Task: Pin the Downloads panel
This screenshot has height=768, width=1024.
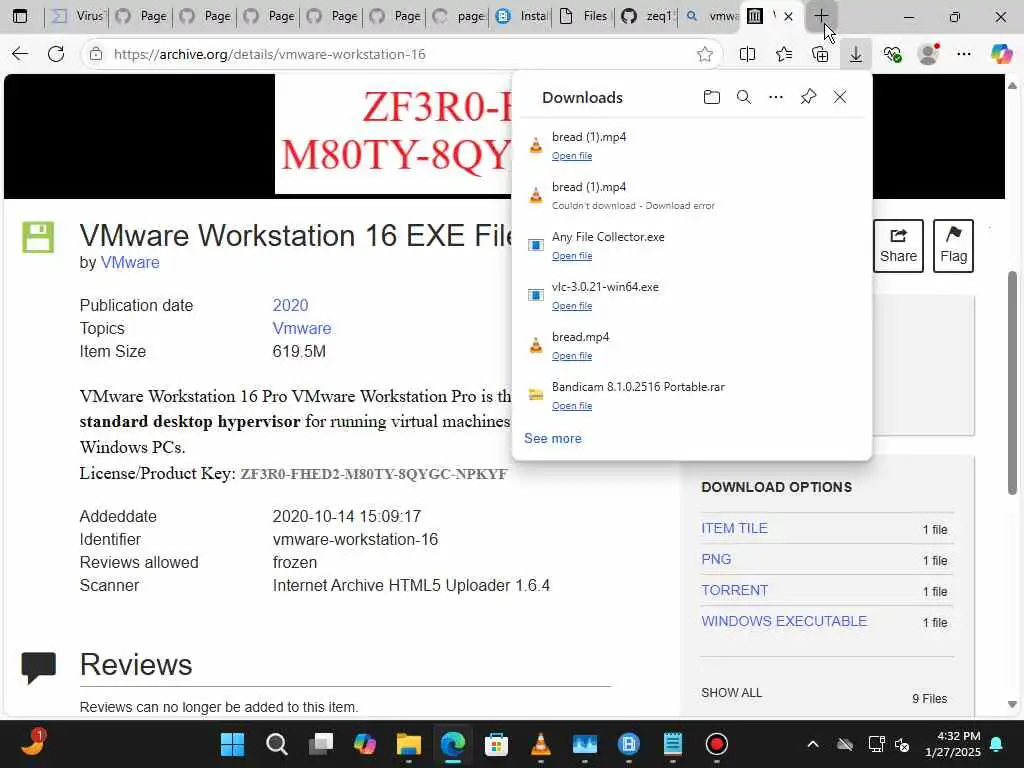Action: pos(808,97)
